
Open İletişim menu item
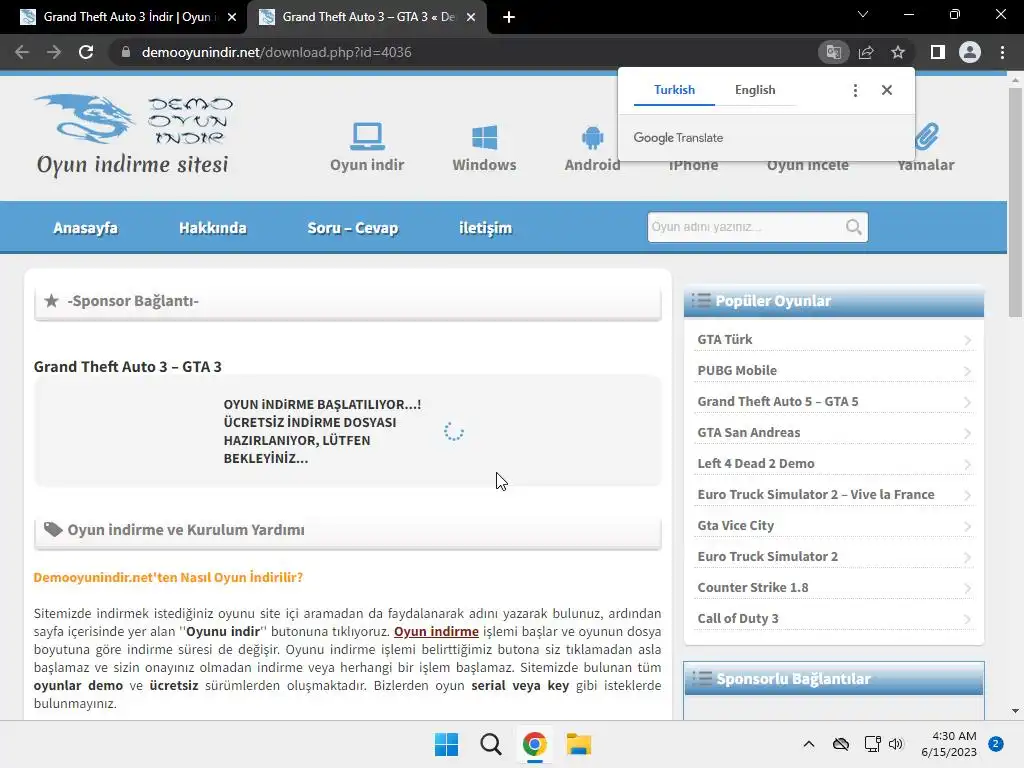point(485,228)
